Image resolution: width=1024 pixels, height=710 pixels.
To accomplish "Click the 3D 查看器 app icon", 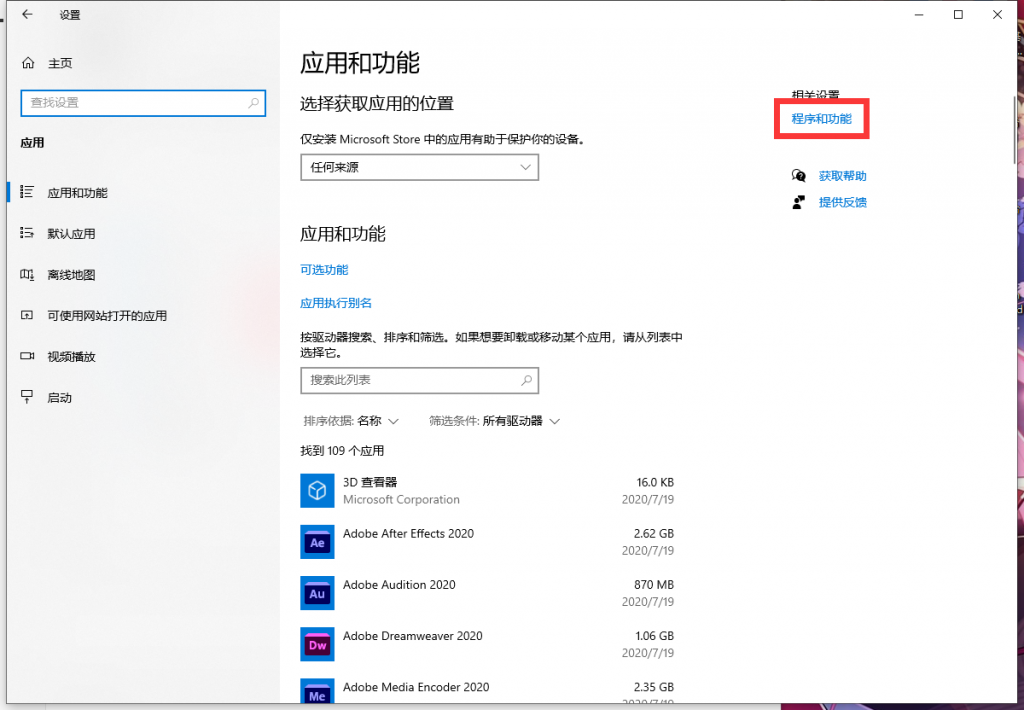I will 317,491.
